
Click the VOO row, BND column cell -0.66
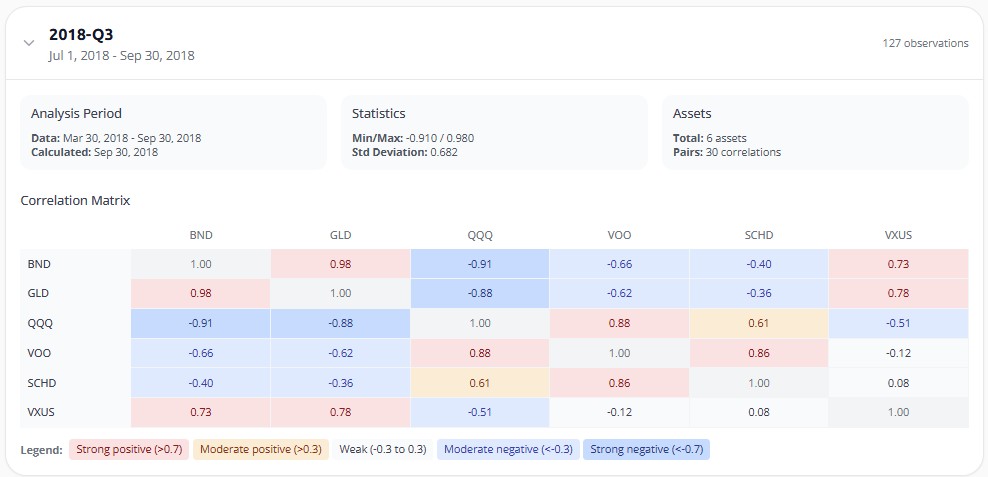(x=201, y=353)
